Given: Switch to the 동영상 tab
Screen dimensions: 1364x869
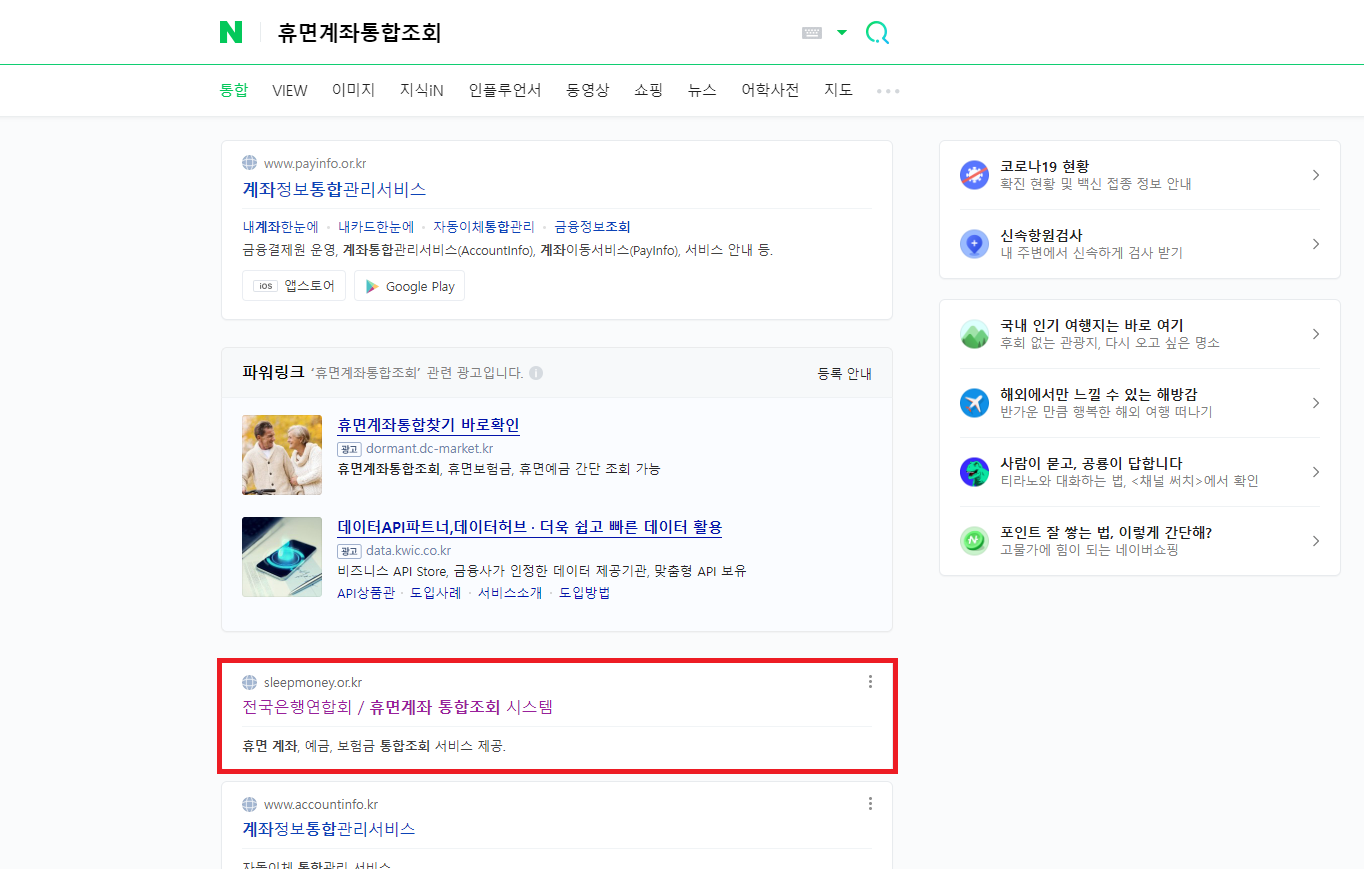Looking at the screenshot, I should [x=588, y=90].
